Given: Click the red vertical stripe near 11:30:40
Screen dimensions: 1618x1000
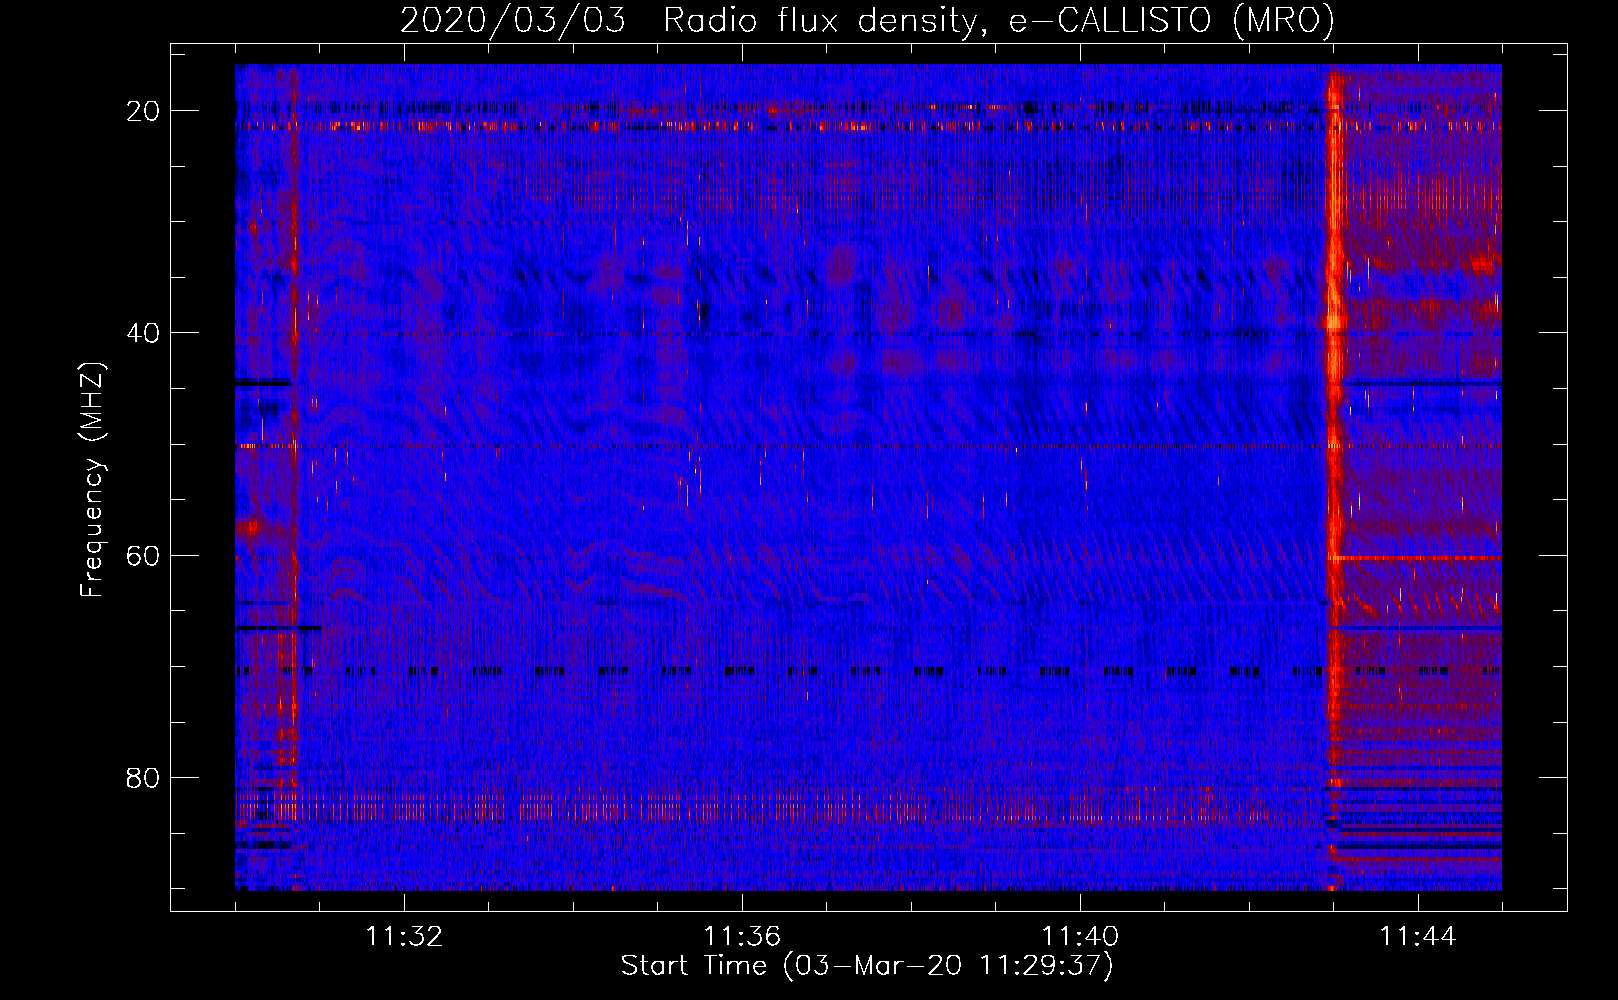Looking at the screenshot, I should coord(294,478).
